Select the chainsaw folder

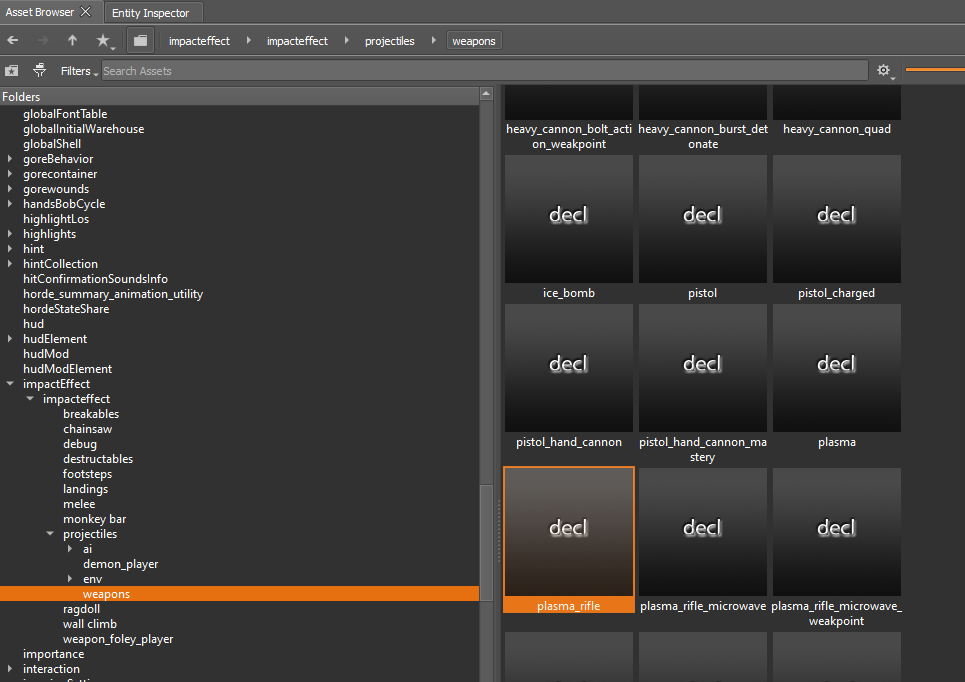click(87, 429)
